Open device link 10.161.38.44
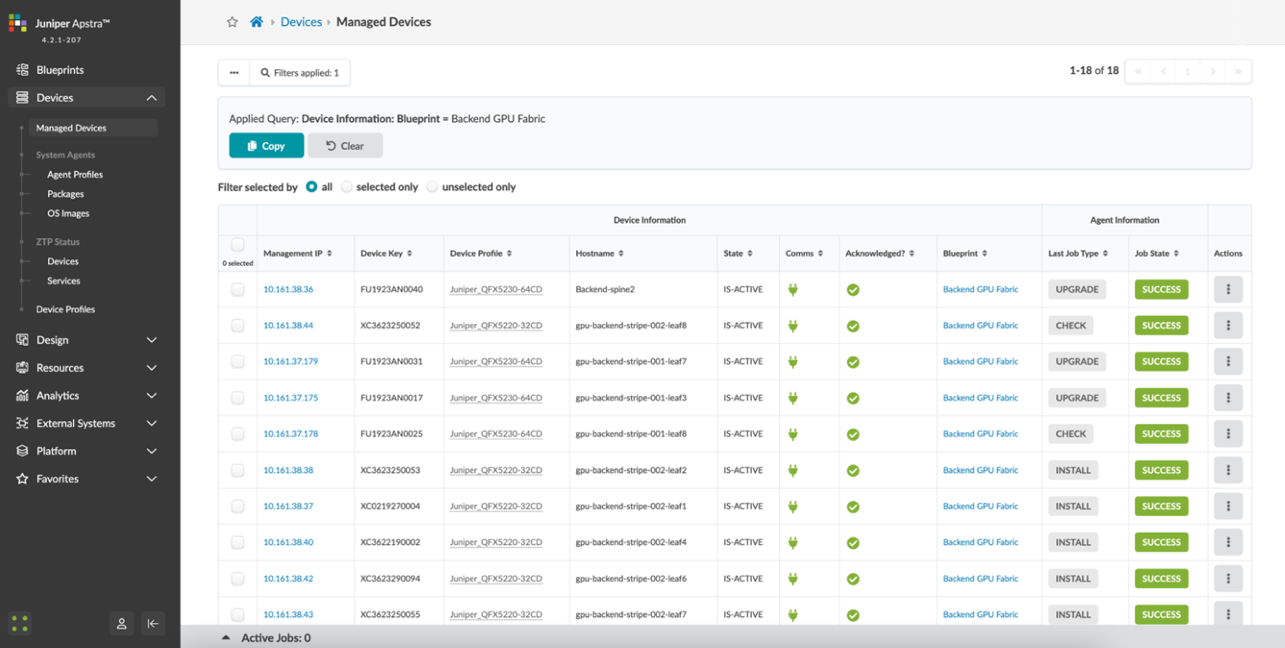 point(288,326)
